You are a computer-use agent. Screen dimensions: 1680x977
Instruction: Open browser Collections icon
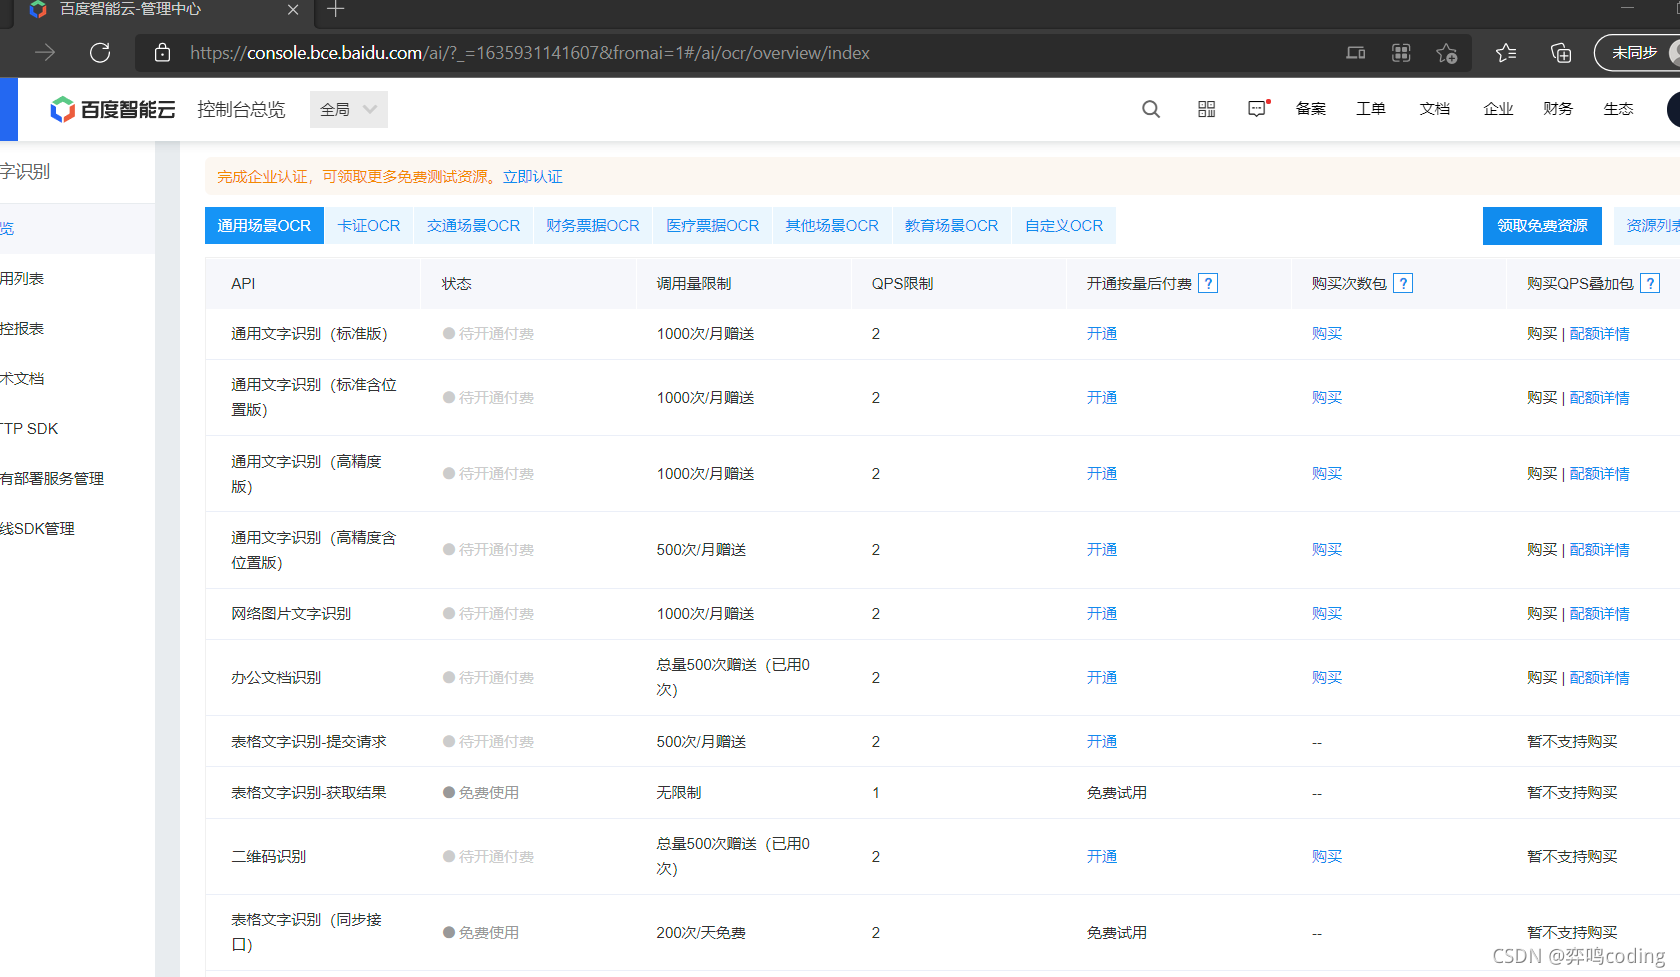pyautogui.click(x=1560, y=53)
